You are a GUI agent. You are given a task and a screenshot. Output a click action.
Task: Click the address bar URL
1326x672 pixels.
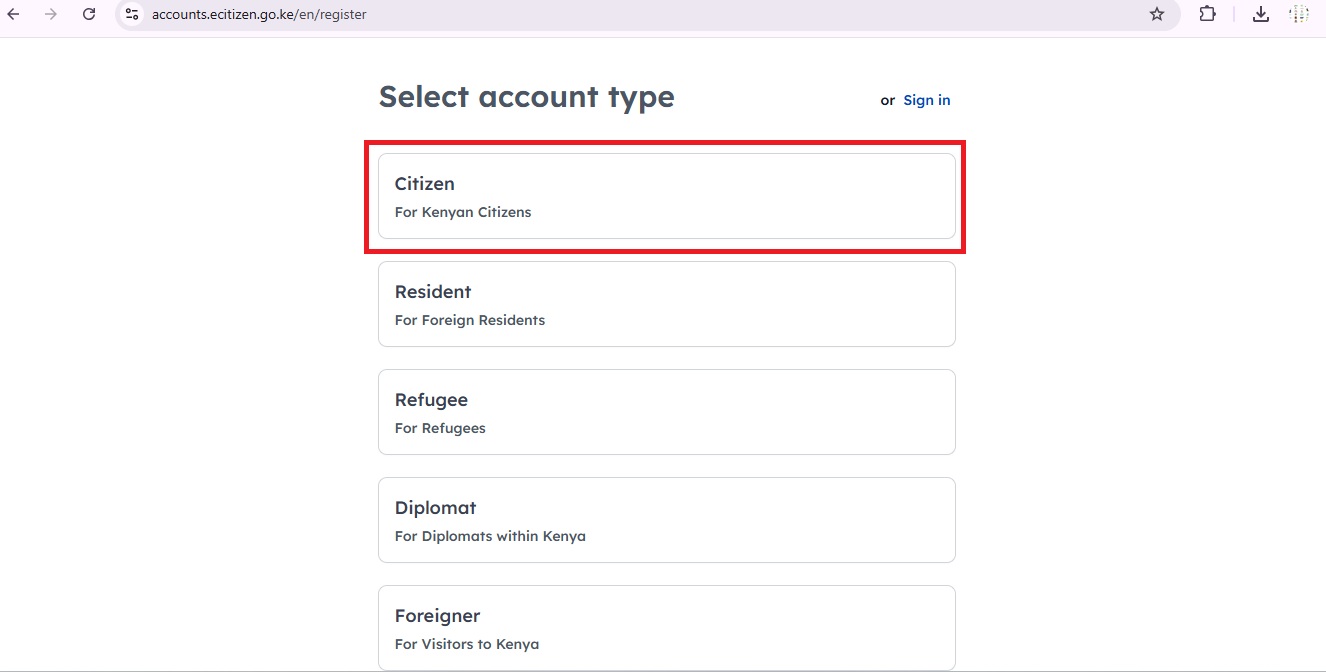click(x=259, y=15)
